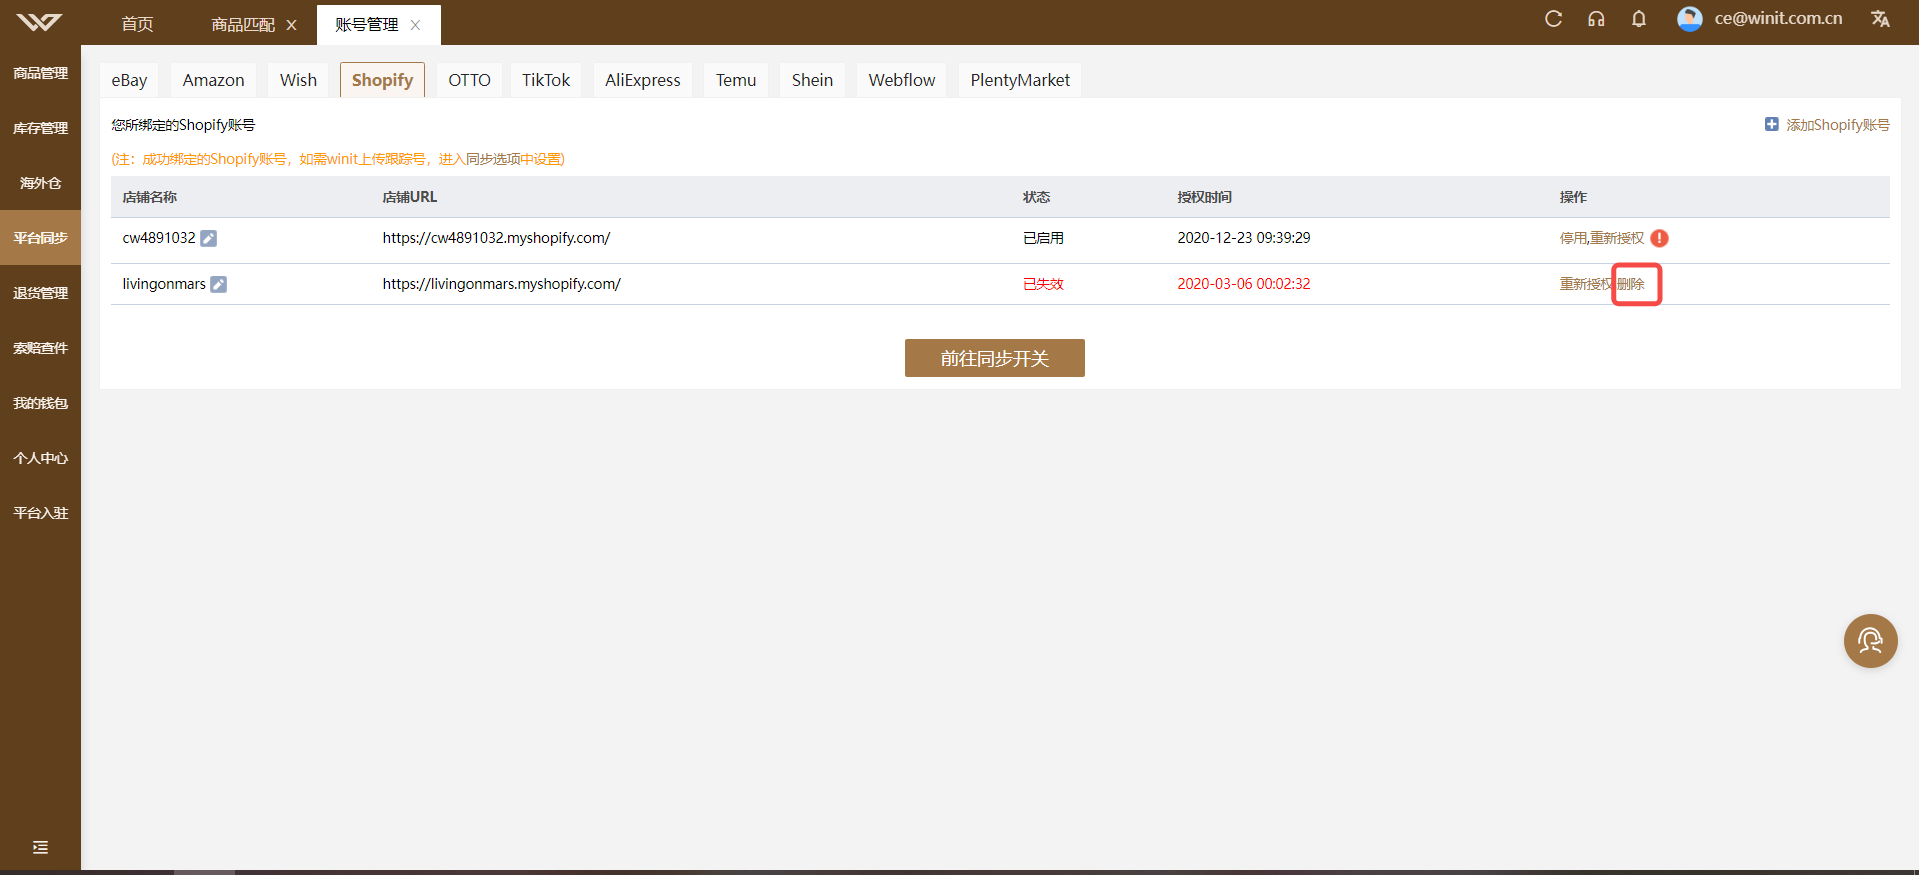This screenshot has width=1919, height=875.
Task: Click the 2020-12-23 09:39:29 authorization time
Action: (1244, 238)
